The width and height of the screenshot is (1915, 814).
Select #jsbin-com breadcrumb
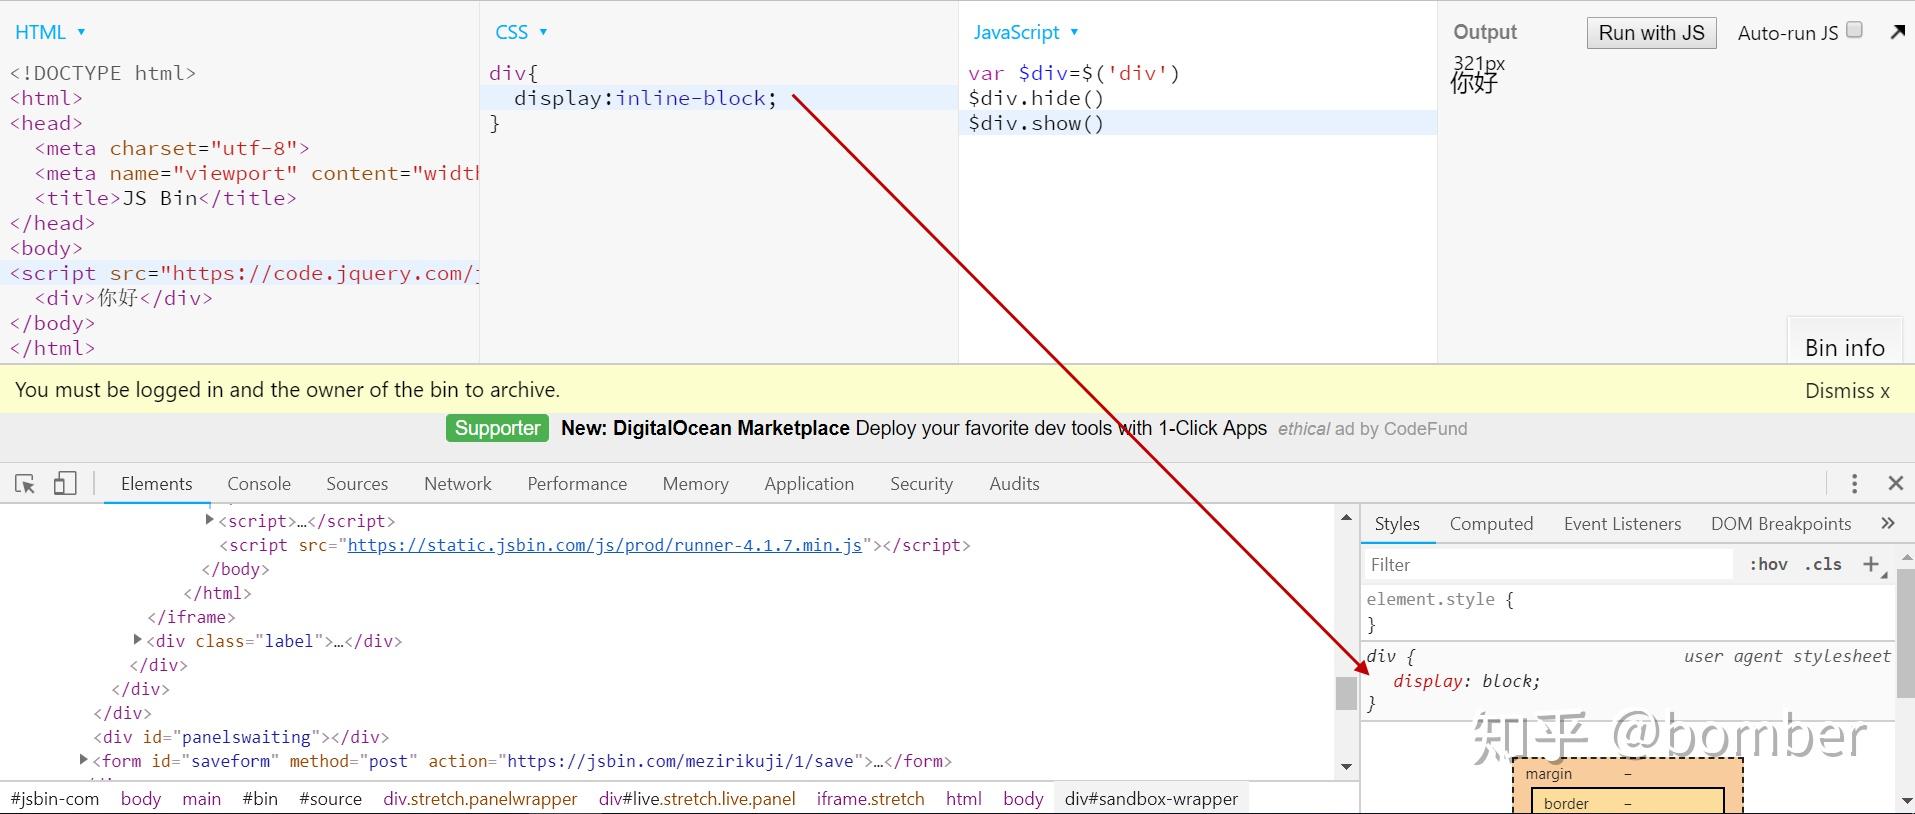55,799
